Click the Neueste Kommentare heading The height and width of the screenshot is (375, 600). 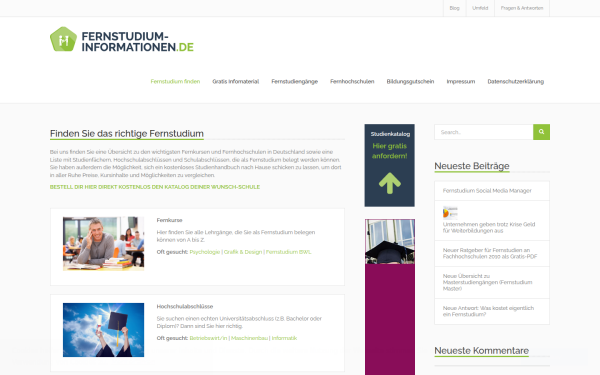click(481, 351)
